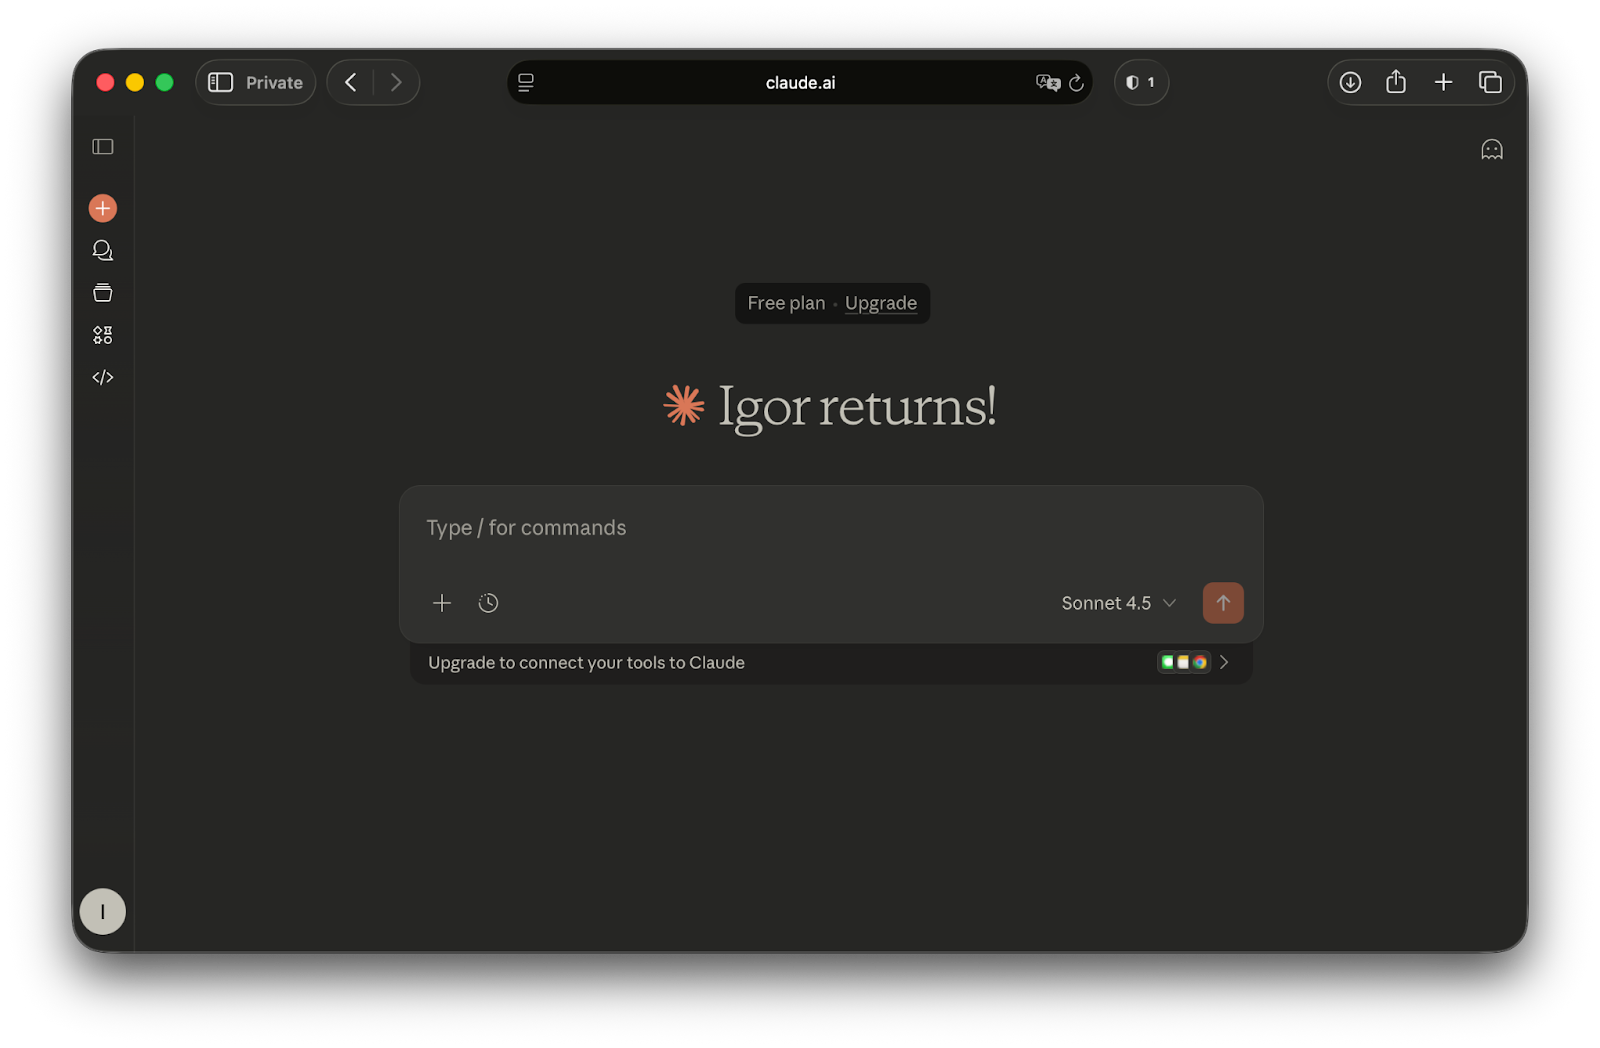
Task: Expand the connect tools banner chevron
Action: (x=1224, y=662)
